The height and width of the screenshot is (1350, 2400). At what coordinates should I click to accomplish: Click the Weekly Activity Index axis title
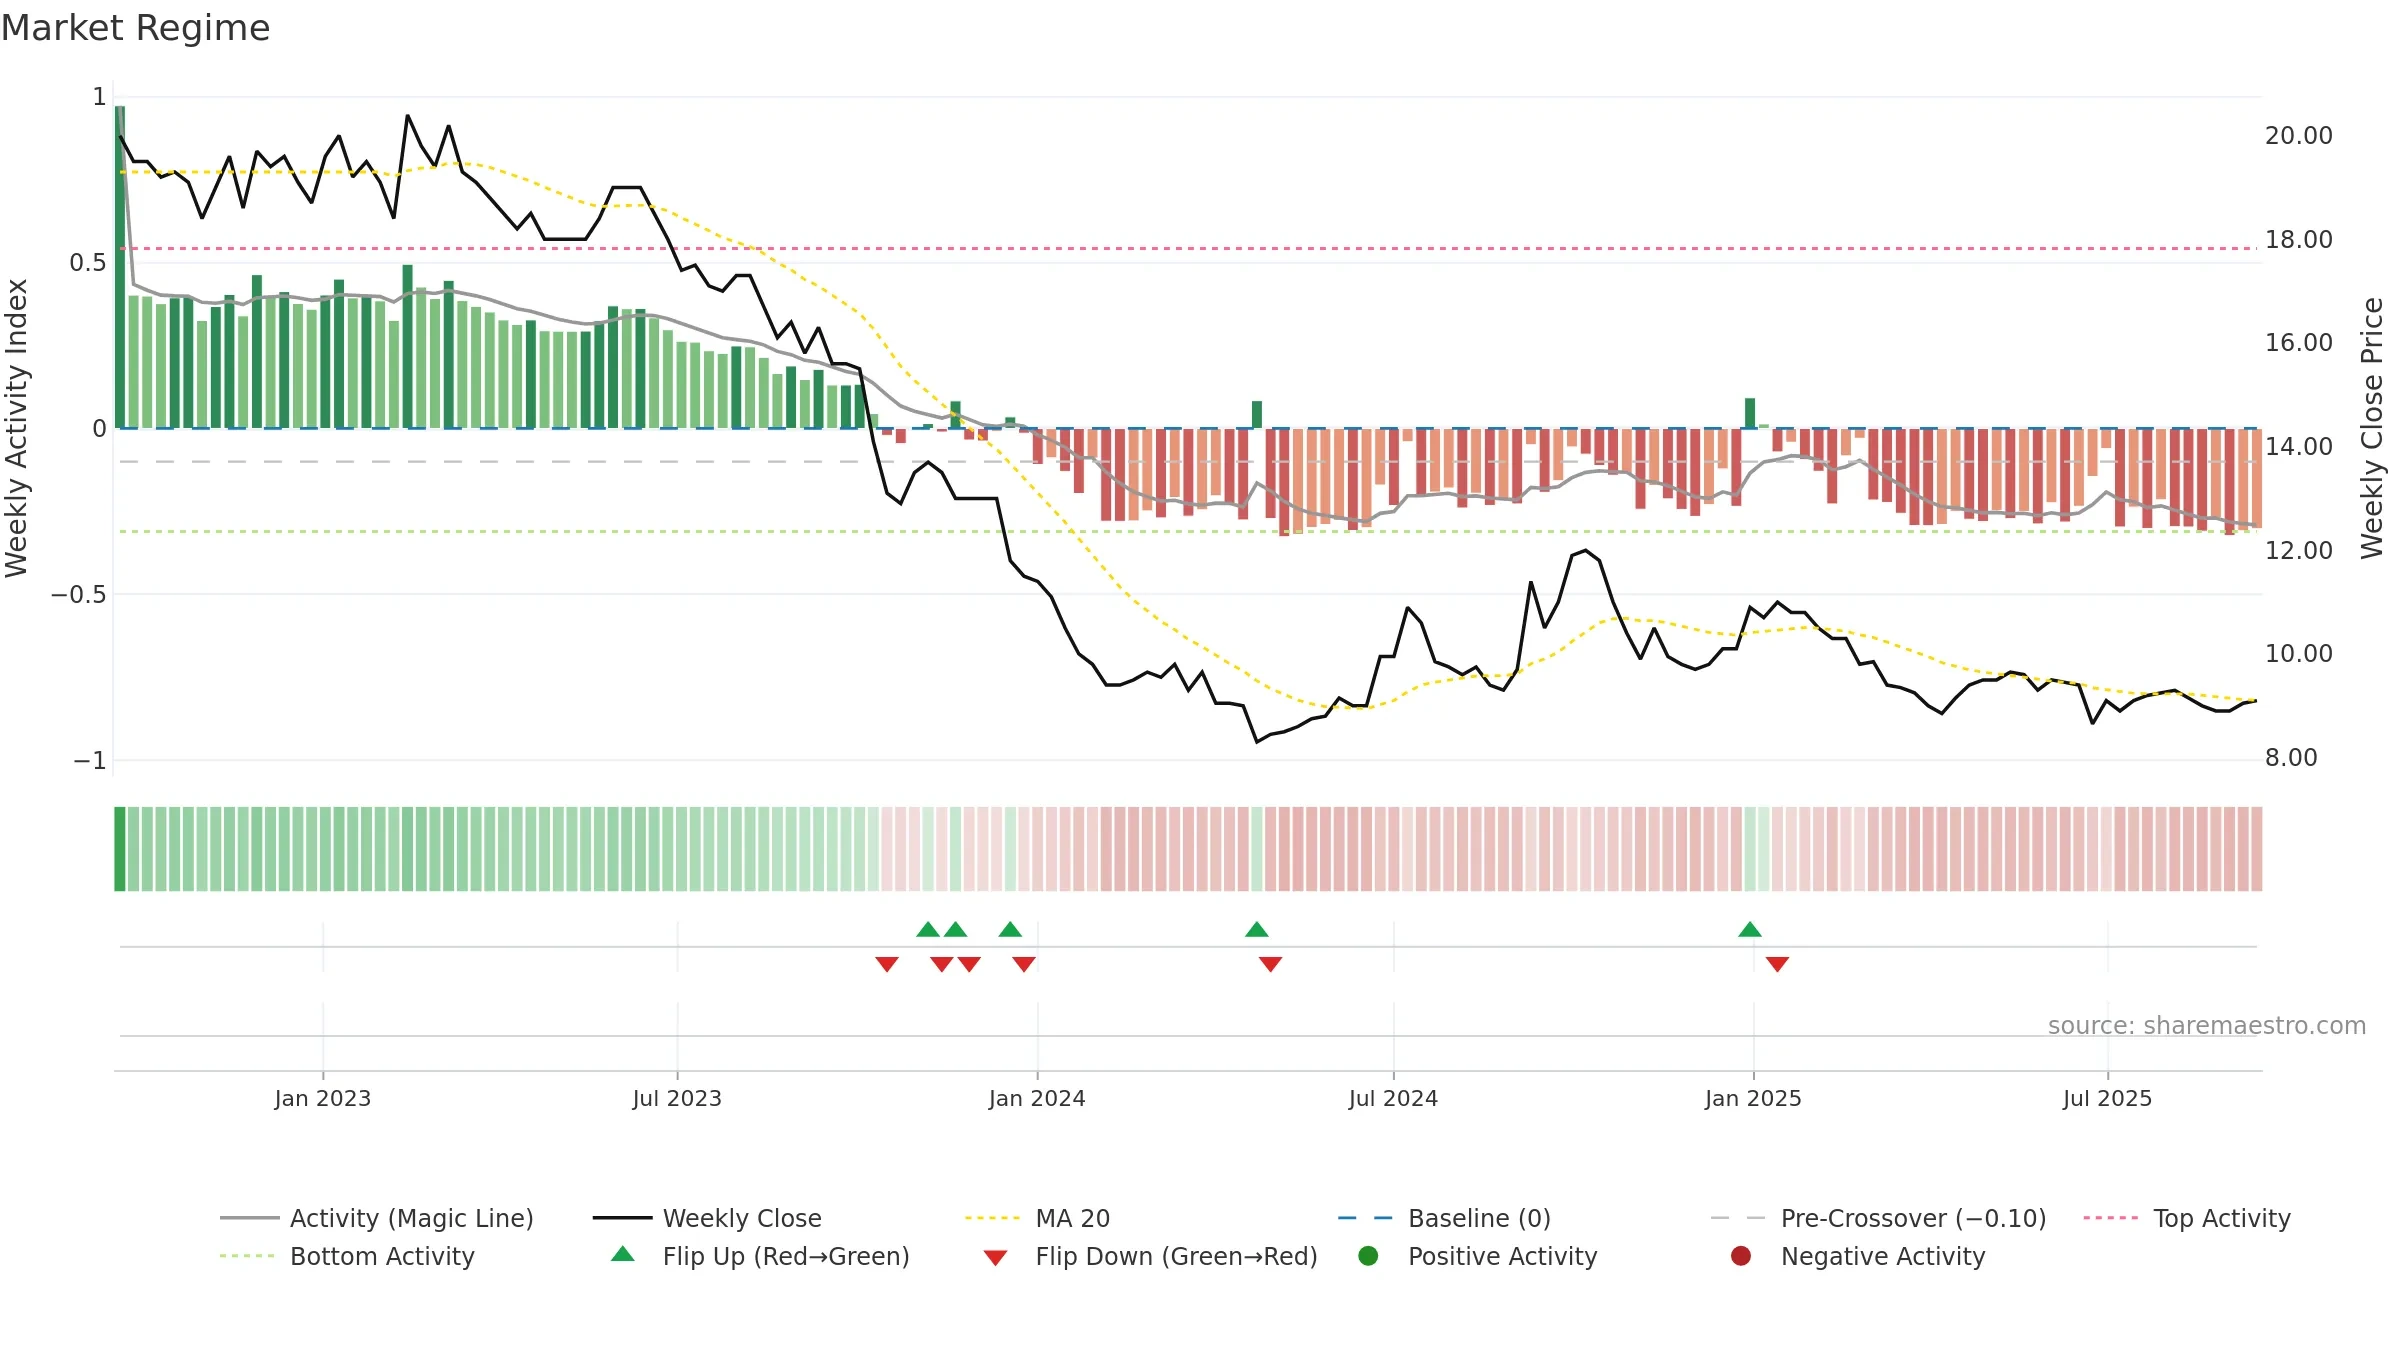pos(17,428)
